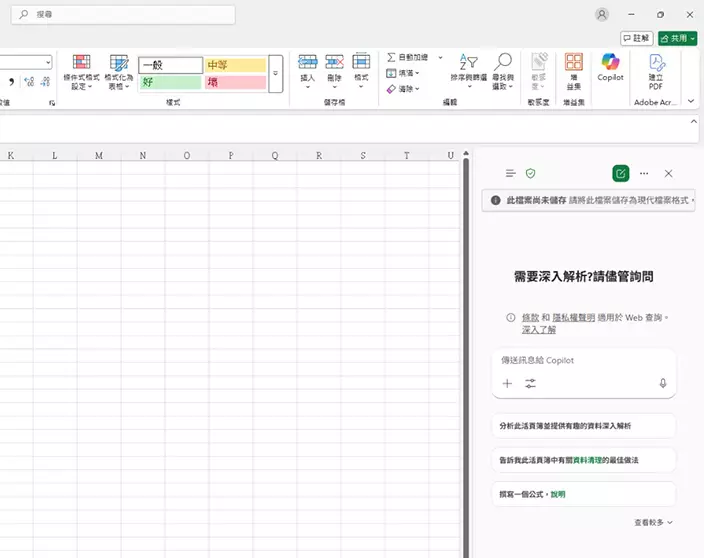Open the settings sliders icon in Copilot input

(530, 383)
